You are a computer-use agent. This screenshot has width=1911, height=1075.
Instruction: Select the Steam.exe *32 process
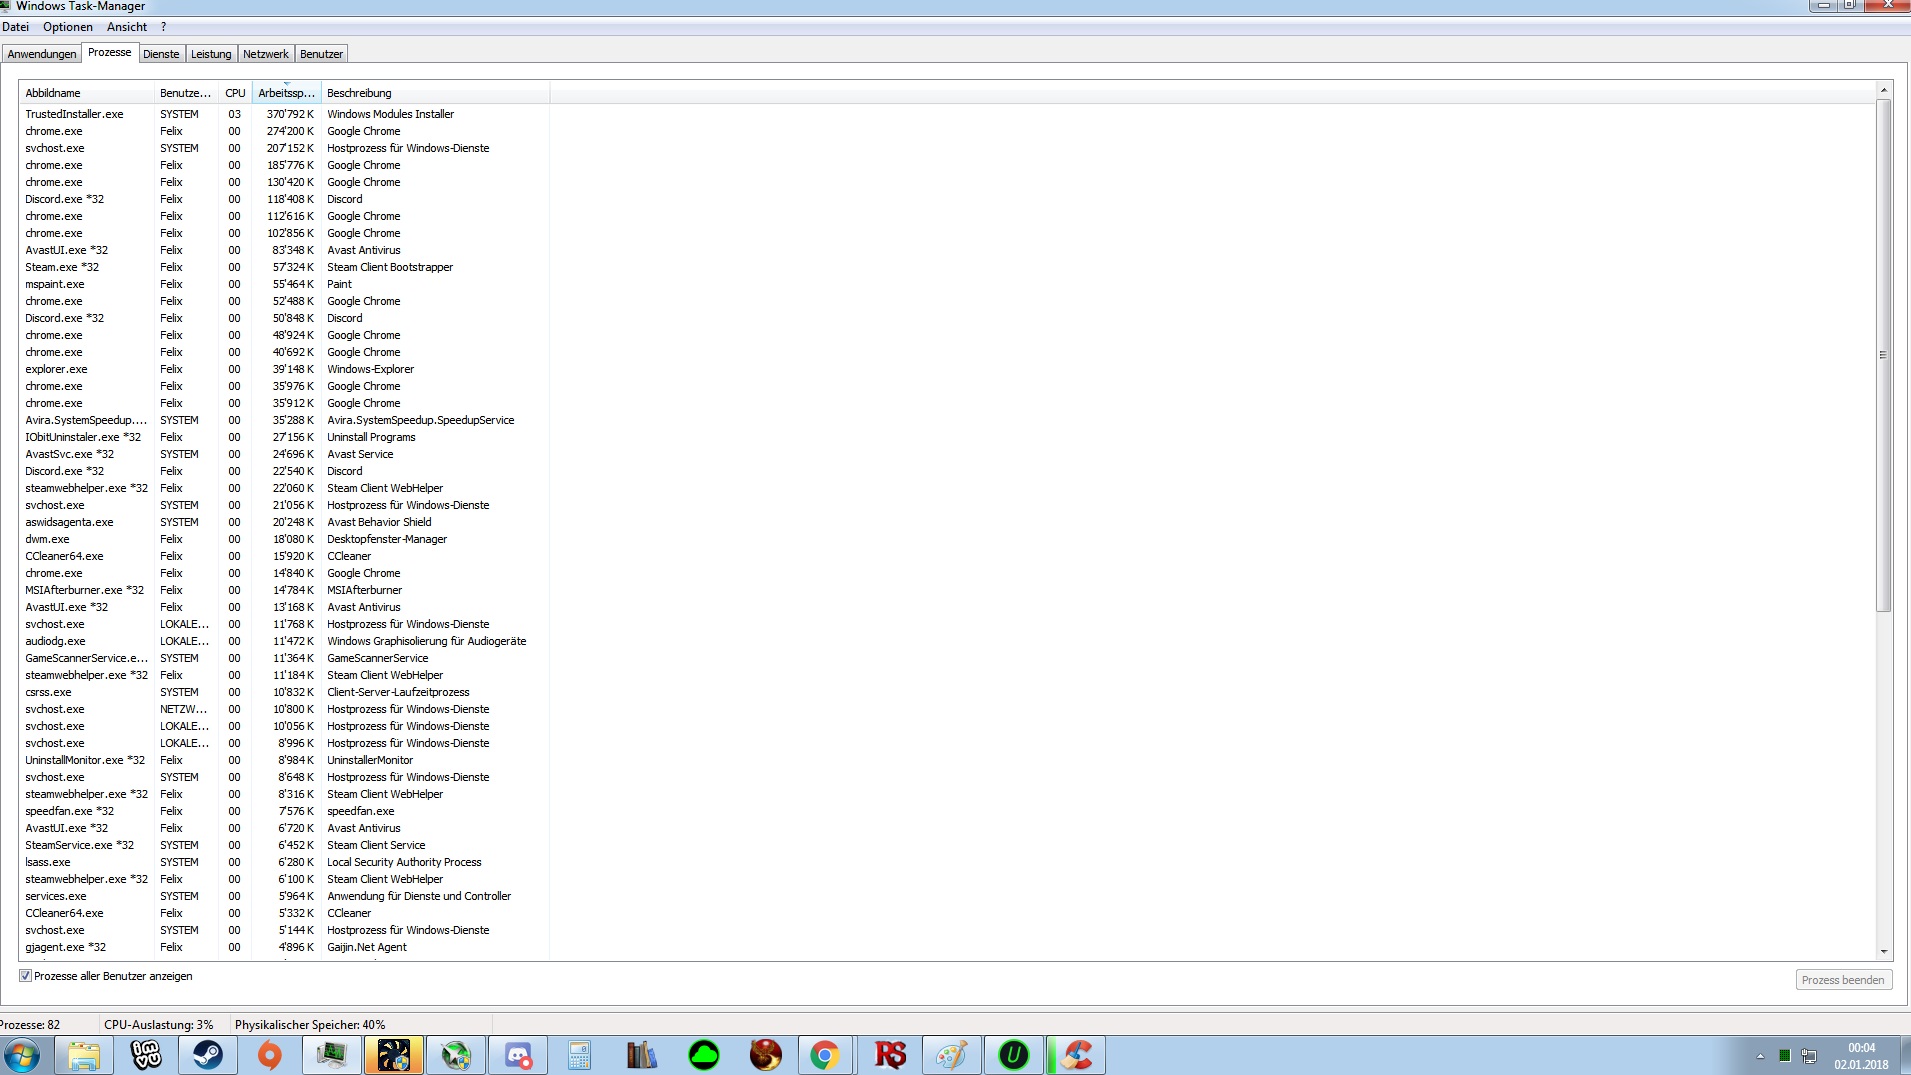point(284,267)
